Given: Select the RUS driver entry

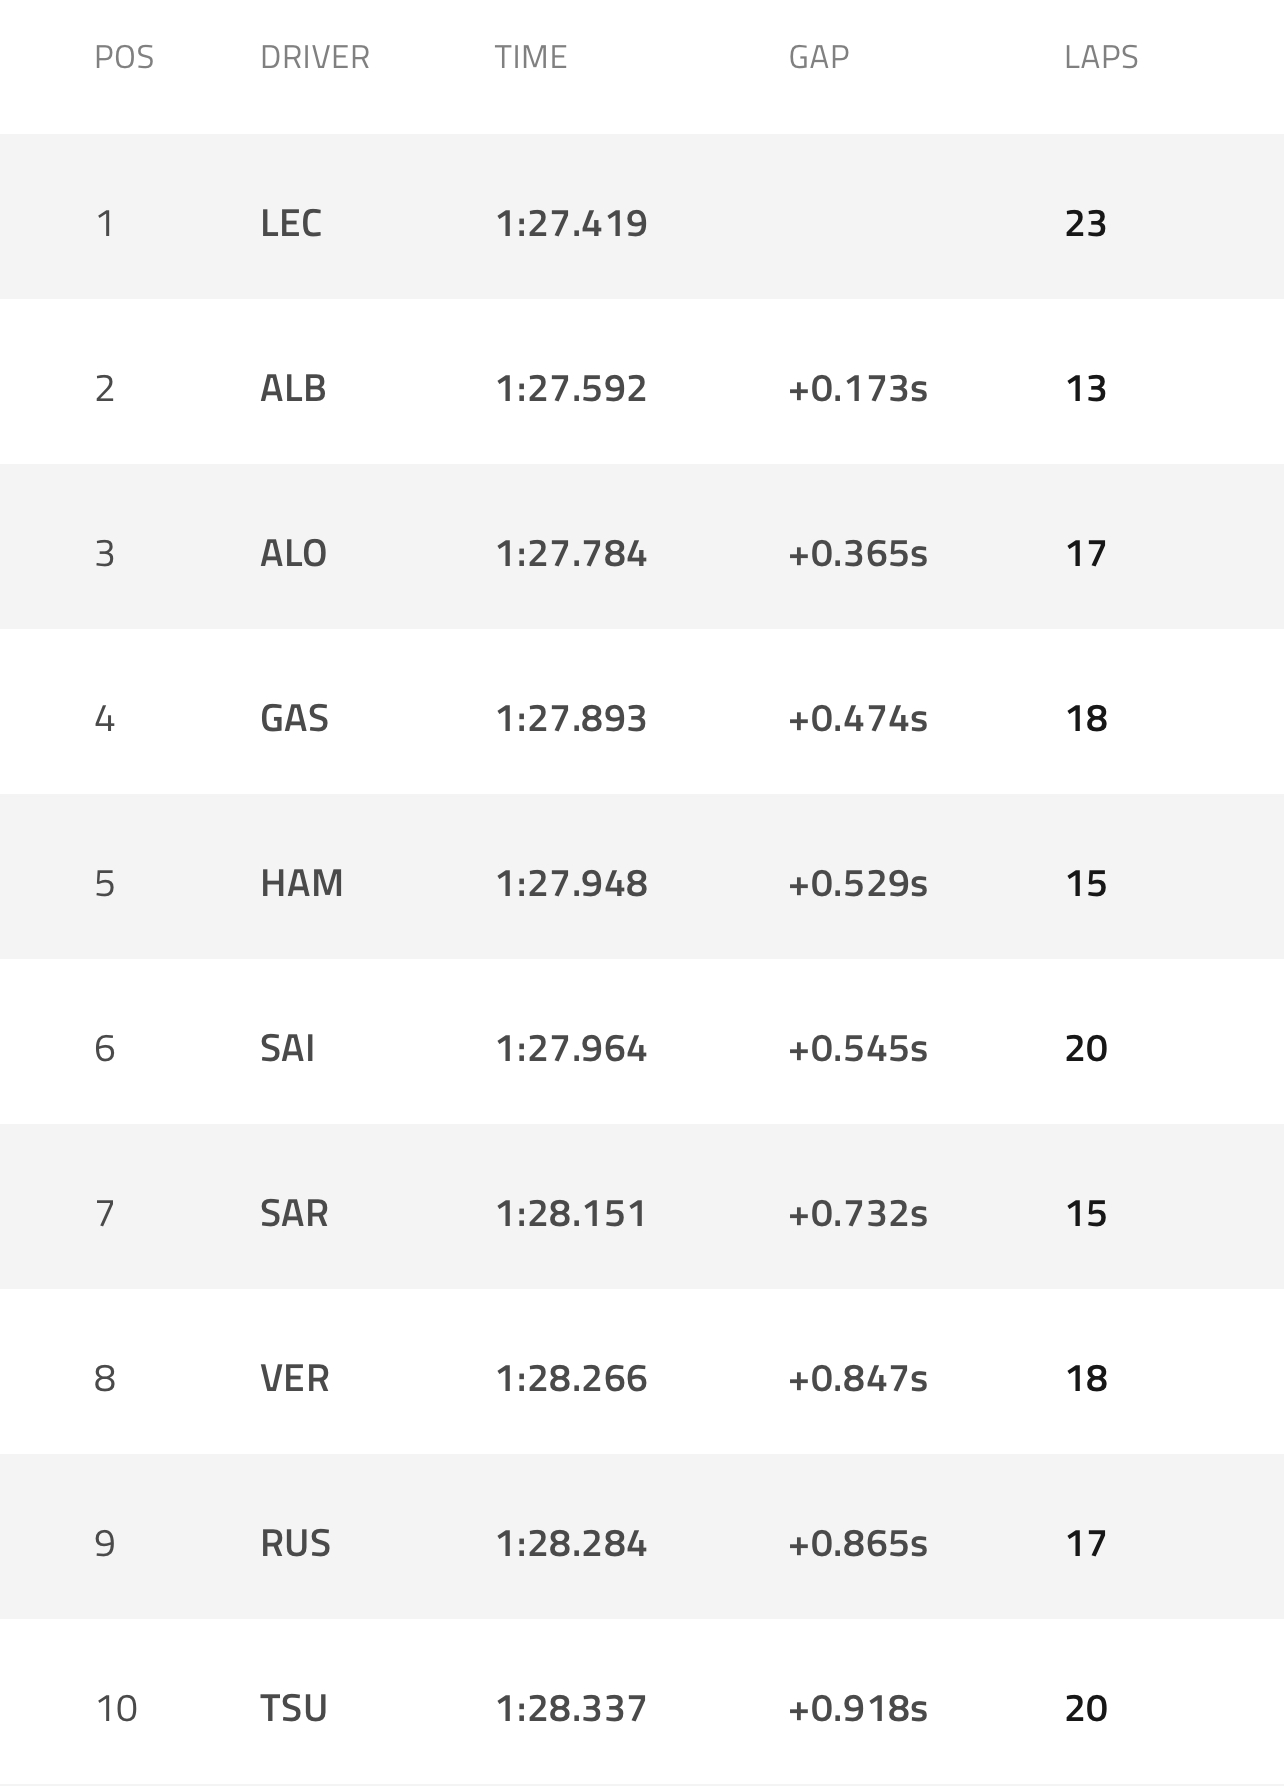Looking at the screenshot, I should click(x=295, y=1543).
